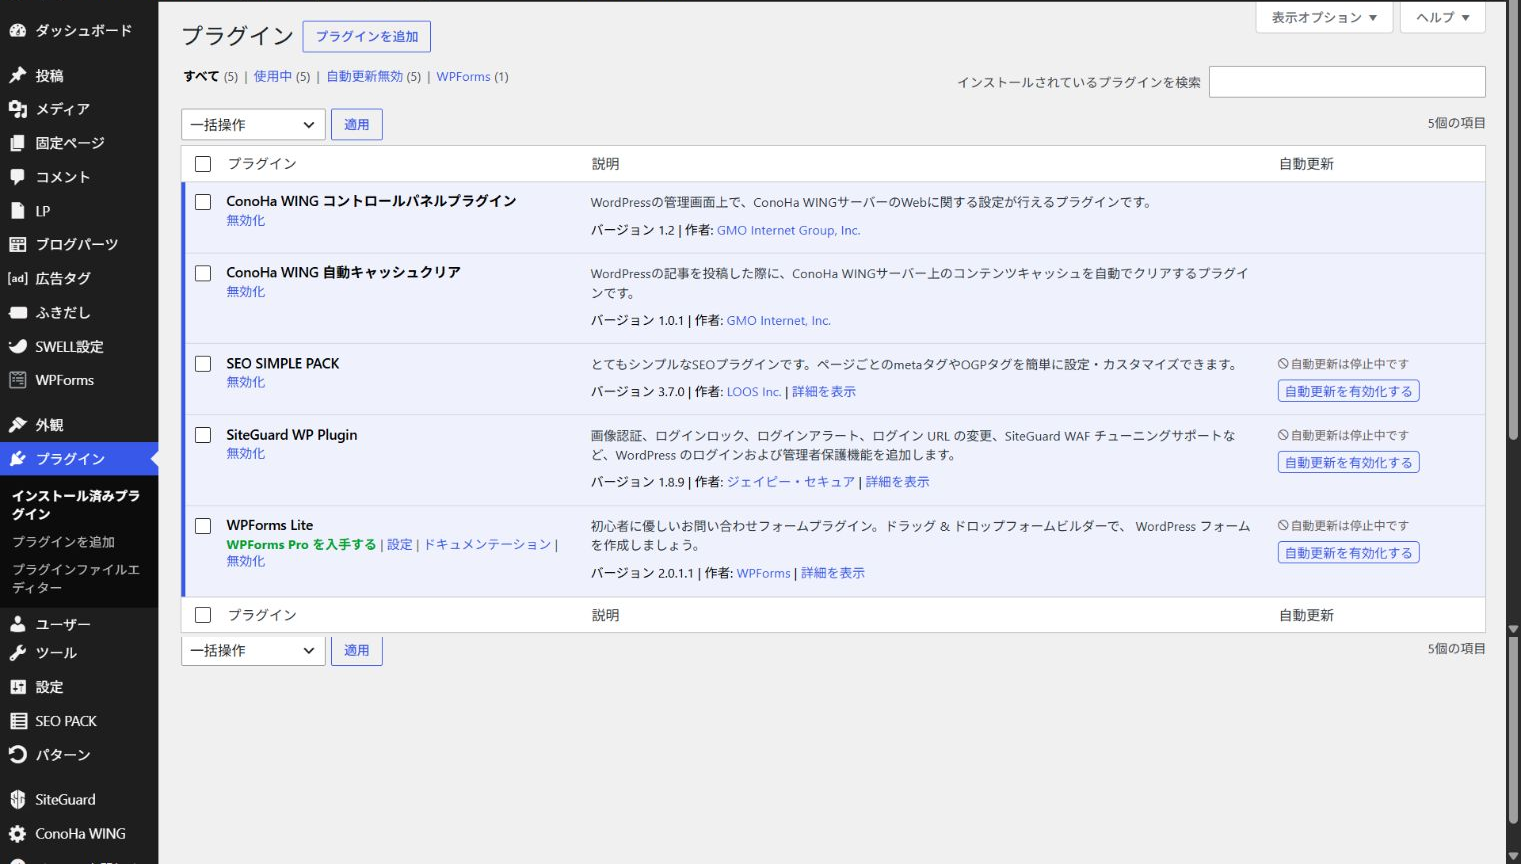Enable auto-updates for WPForms Lite
The width and height of the screenshot is (1521, 864).
1348,553
